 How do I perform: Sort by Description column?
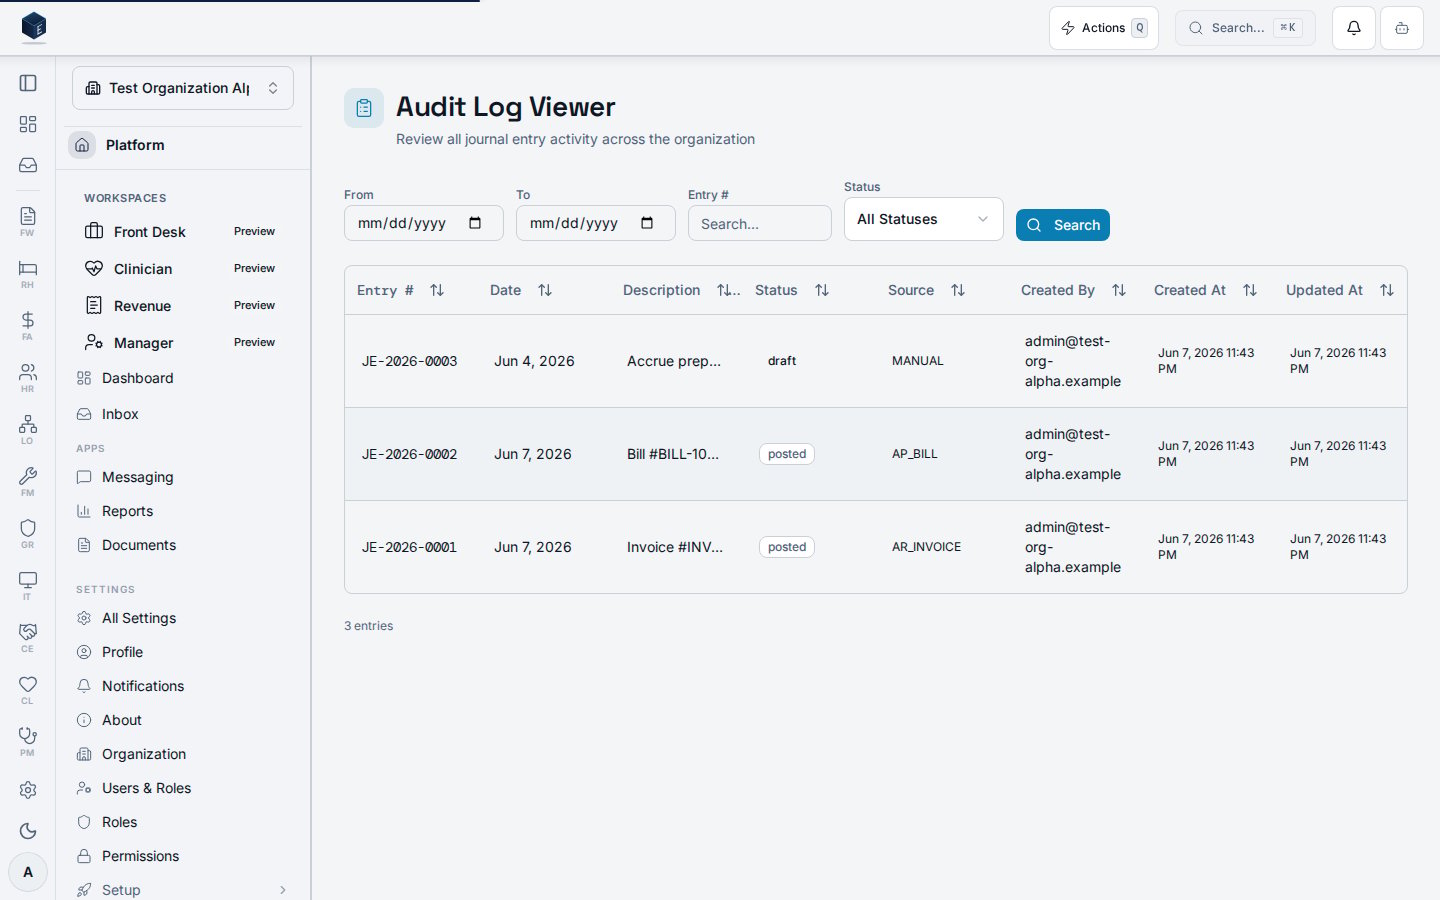pyautogui.click(x=725, y=290)
